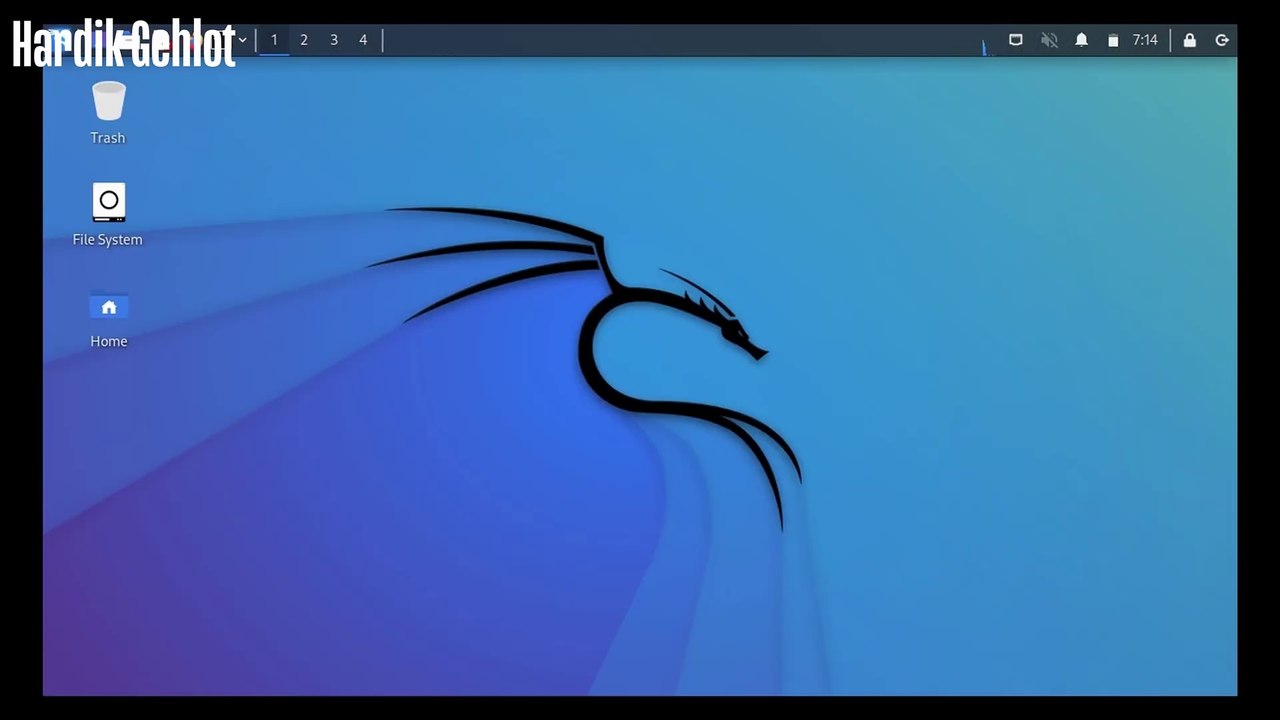Open the 7:14 clock in the panel
This screenshot has height=720, width=1280.
pyautogui.click(x=1145, y=40)
